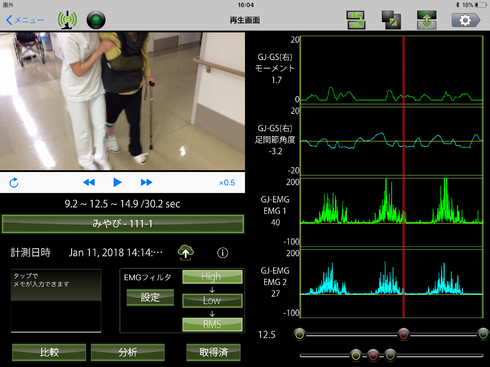Tap the green status indicator light
Image resolution: width=490 pixels, height=367 pixels.
[x=96, y=20]
